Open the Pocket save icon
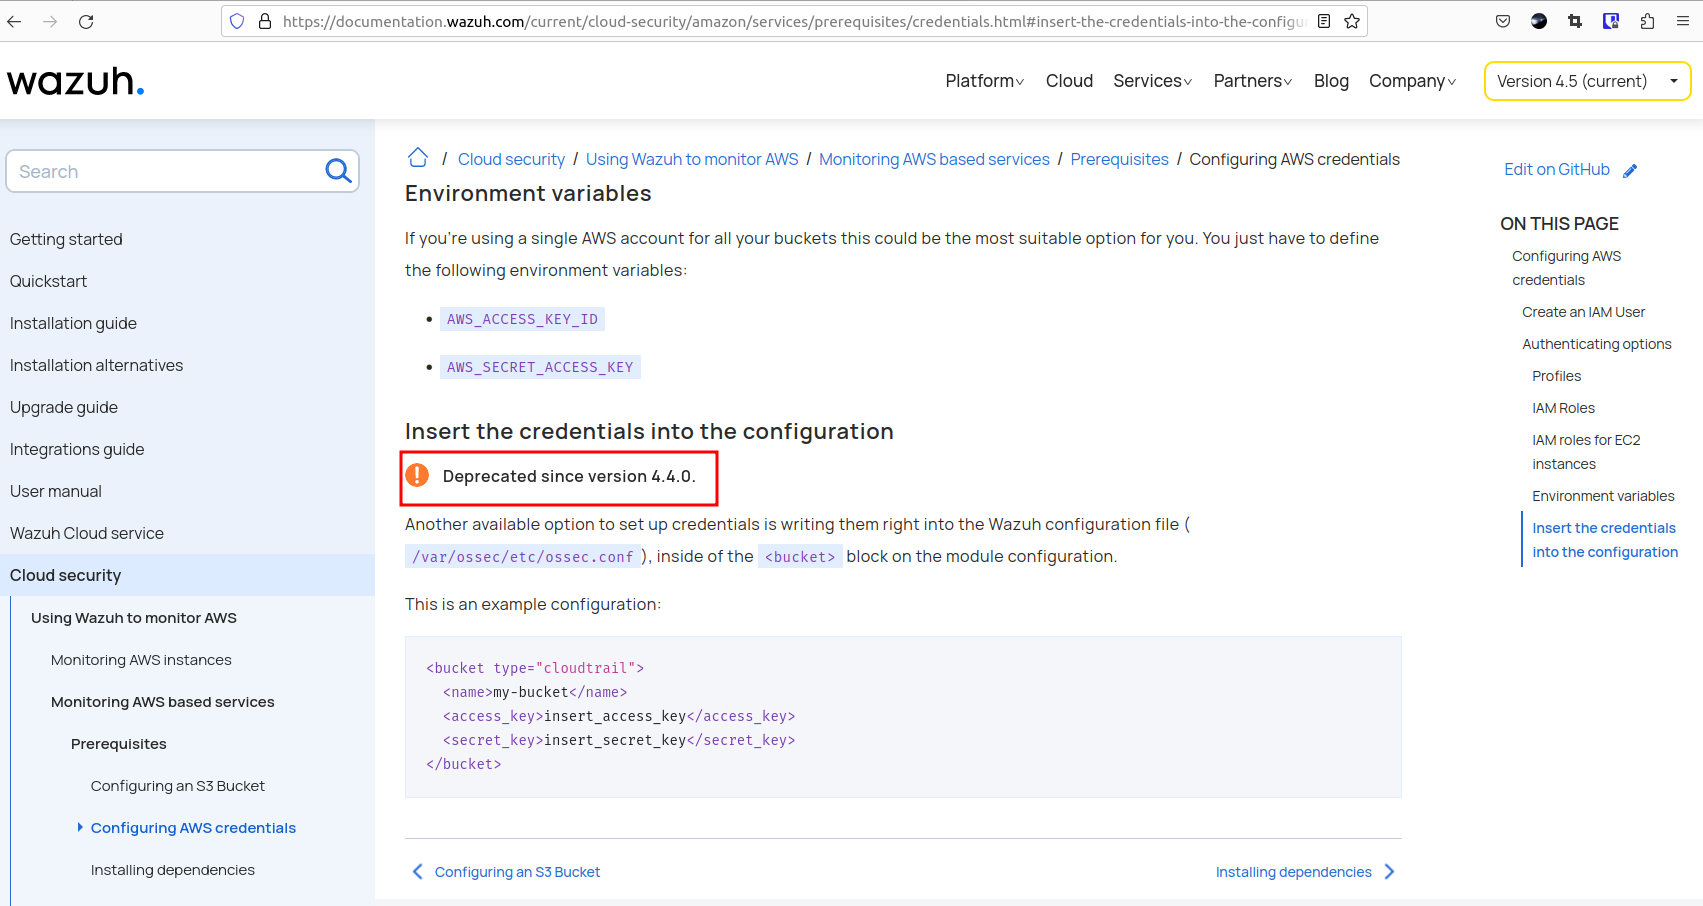Image resolution: width=1703 pixels, height=906 pixels. [x=1503, y=21]
